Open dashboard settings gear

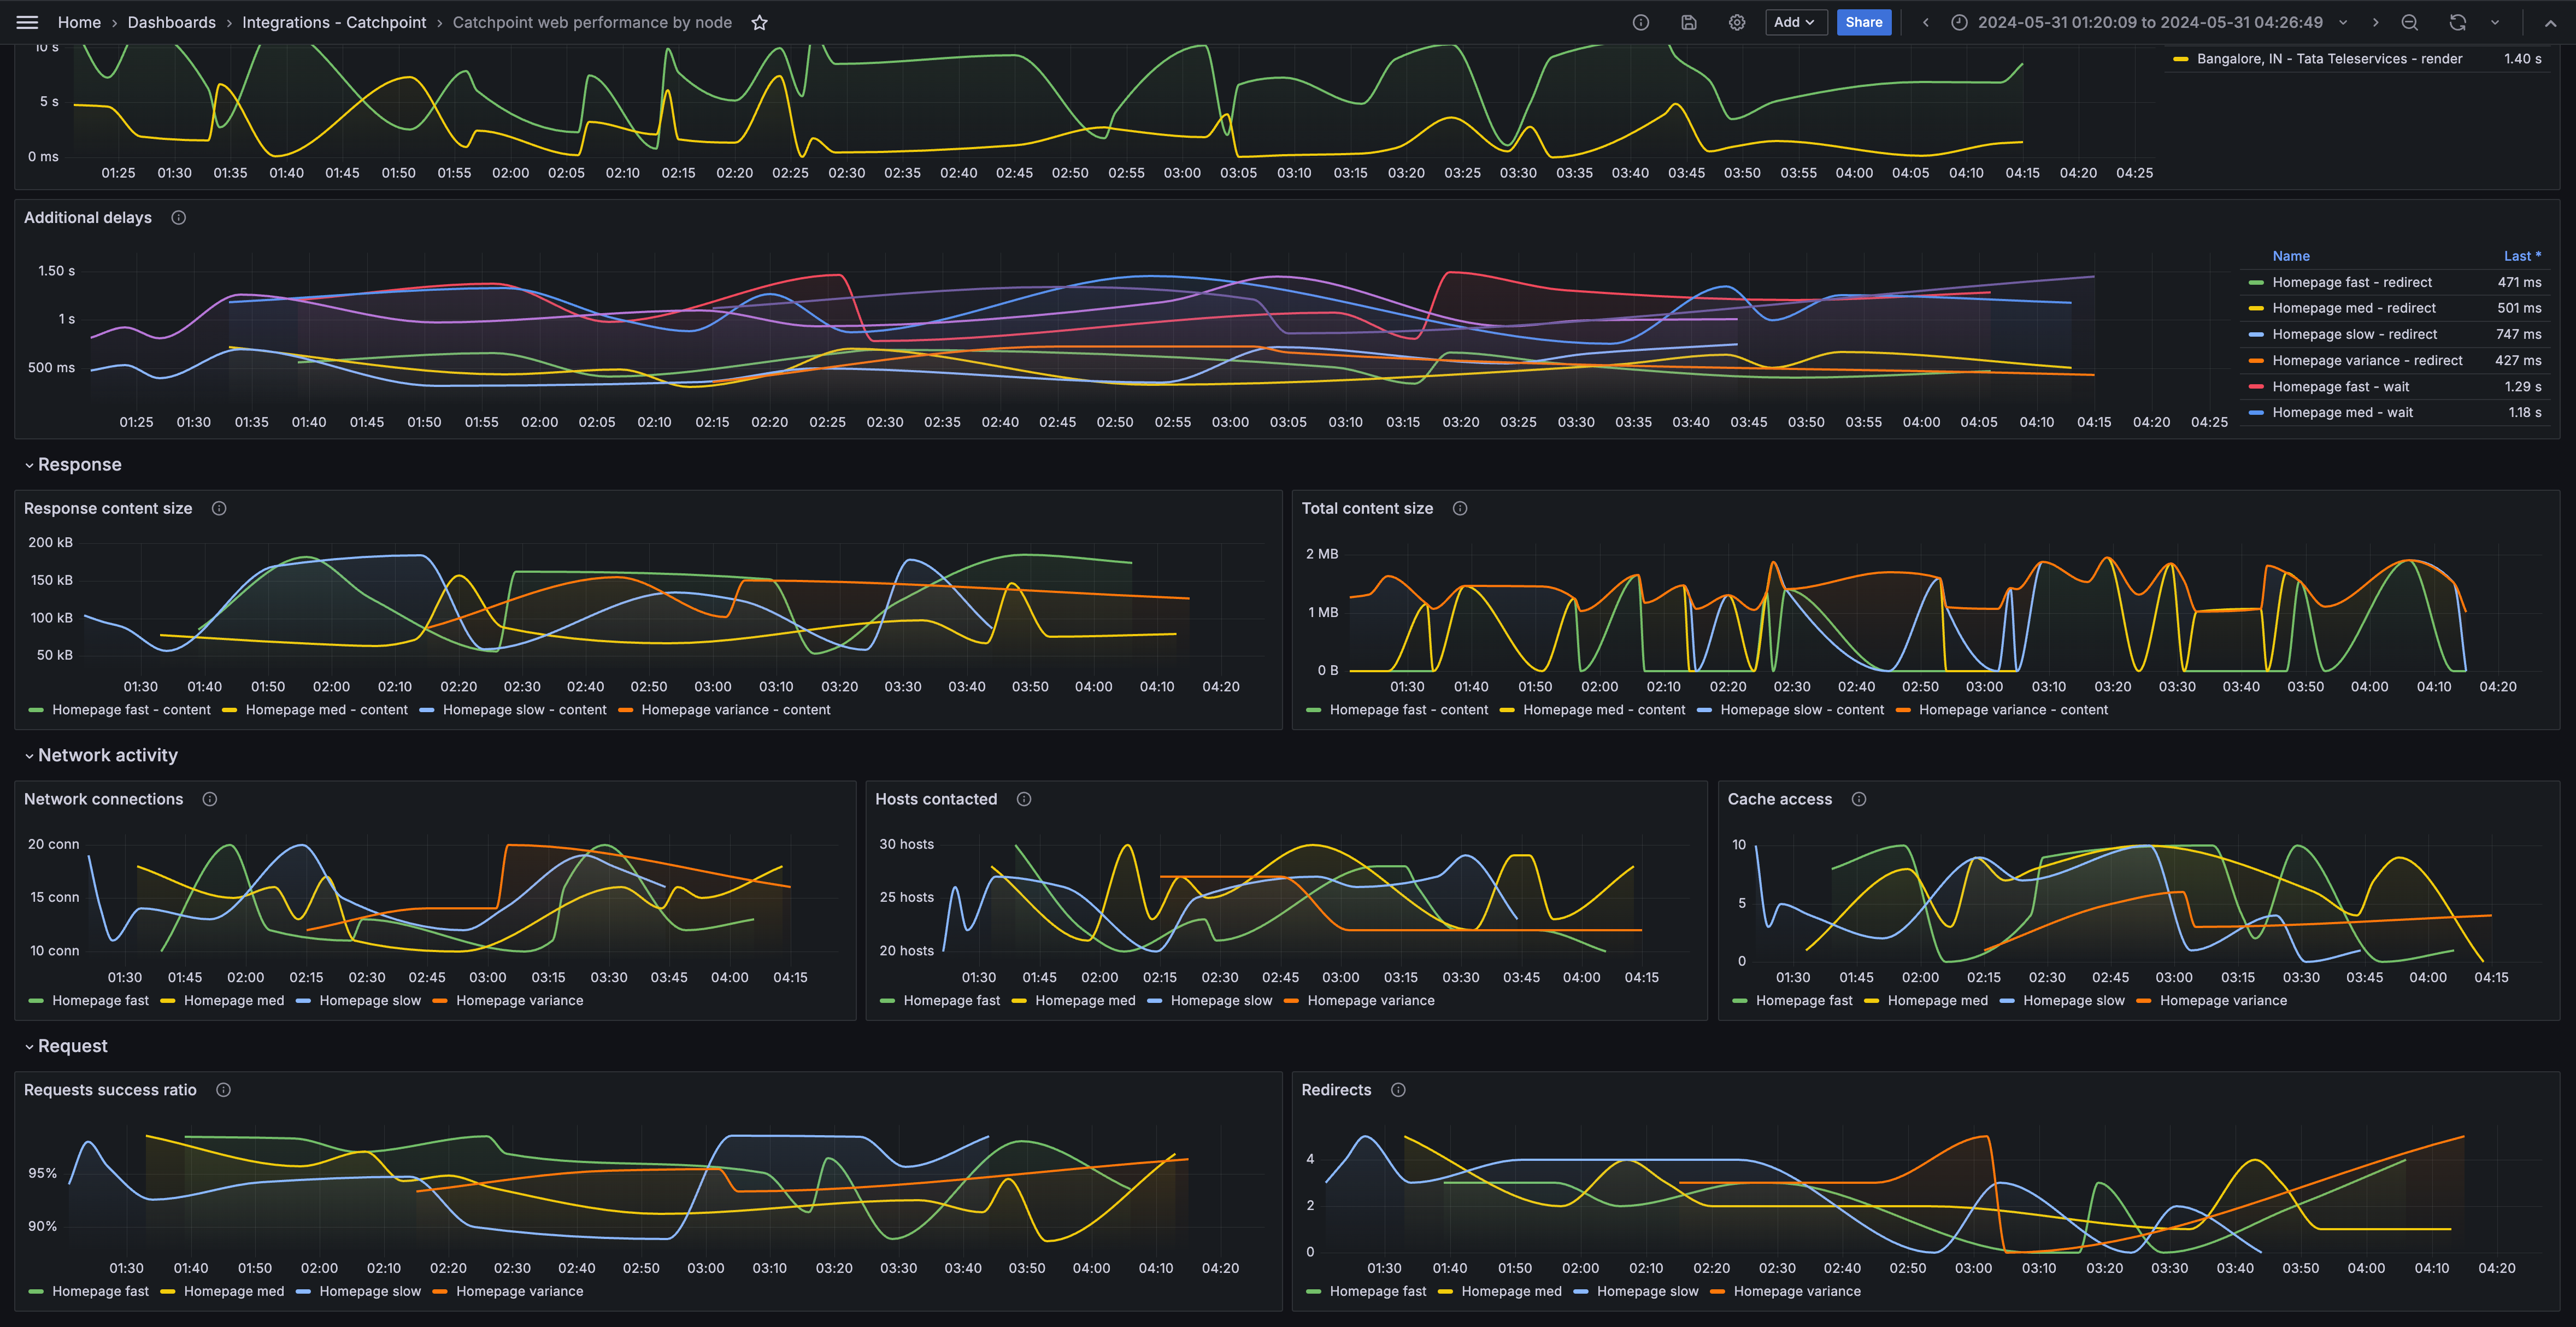point(1737,22)
